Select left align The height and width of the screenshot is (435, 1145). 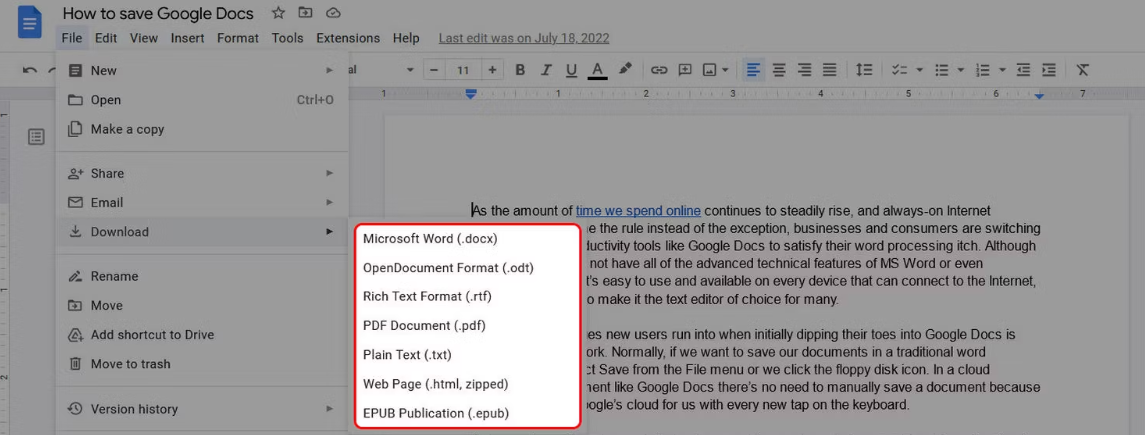click(753, 70)
